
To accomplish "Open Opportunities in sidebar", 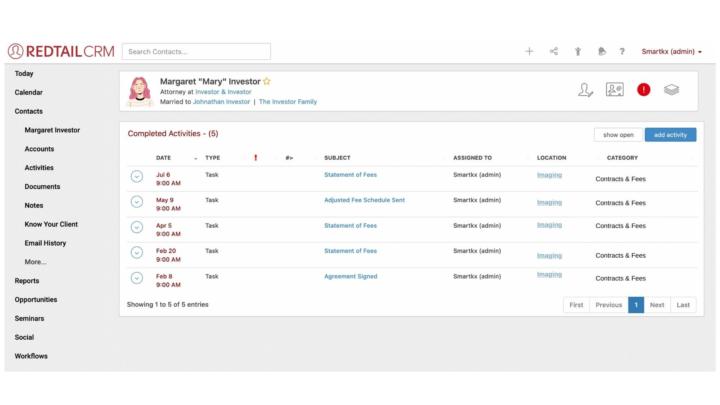I will tap(36, 299).
